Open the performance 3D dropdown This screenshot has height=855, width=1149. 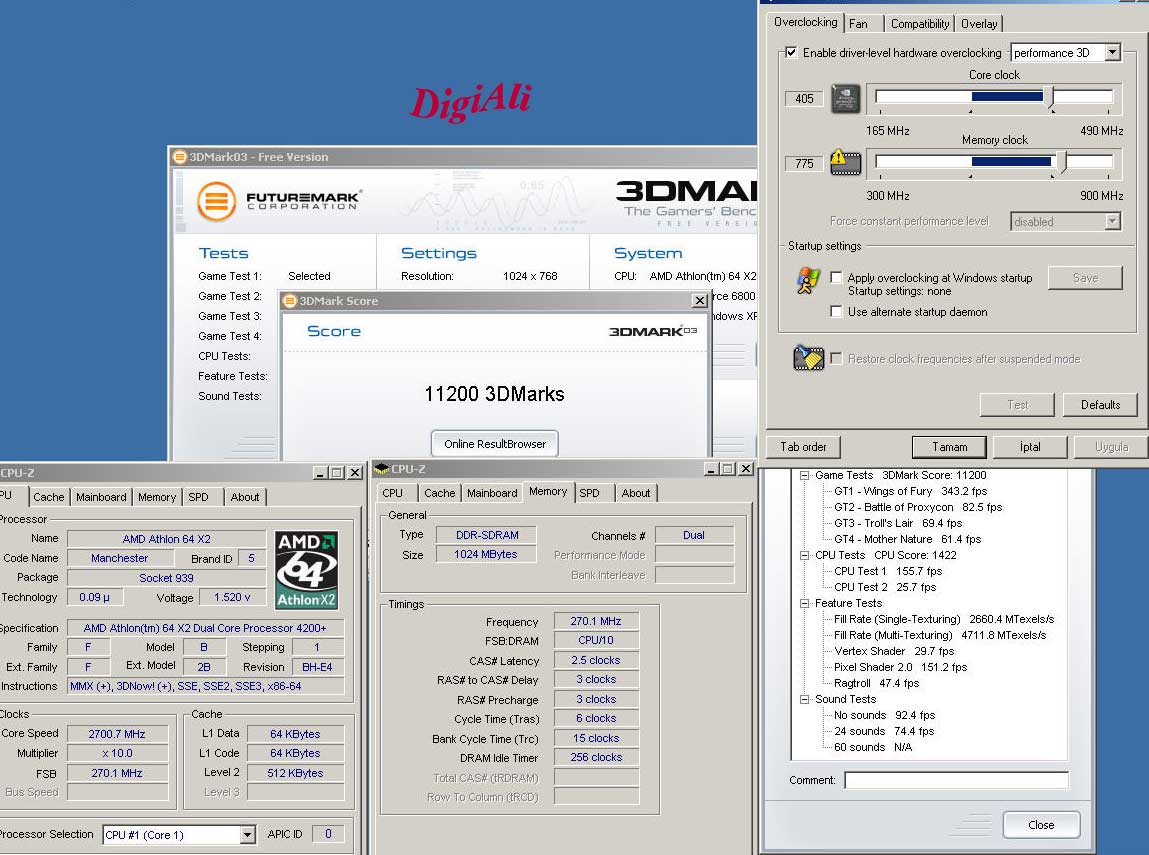(1113, 52)
